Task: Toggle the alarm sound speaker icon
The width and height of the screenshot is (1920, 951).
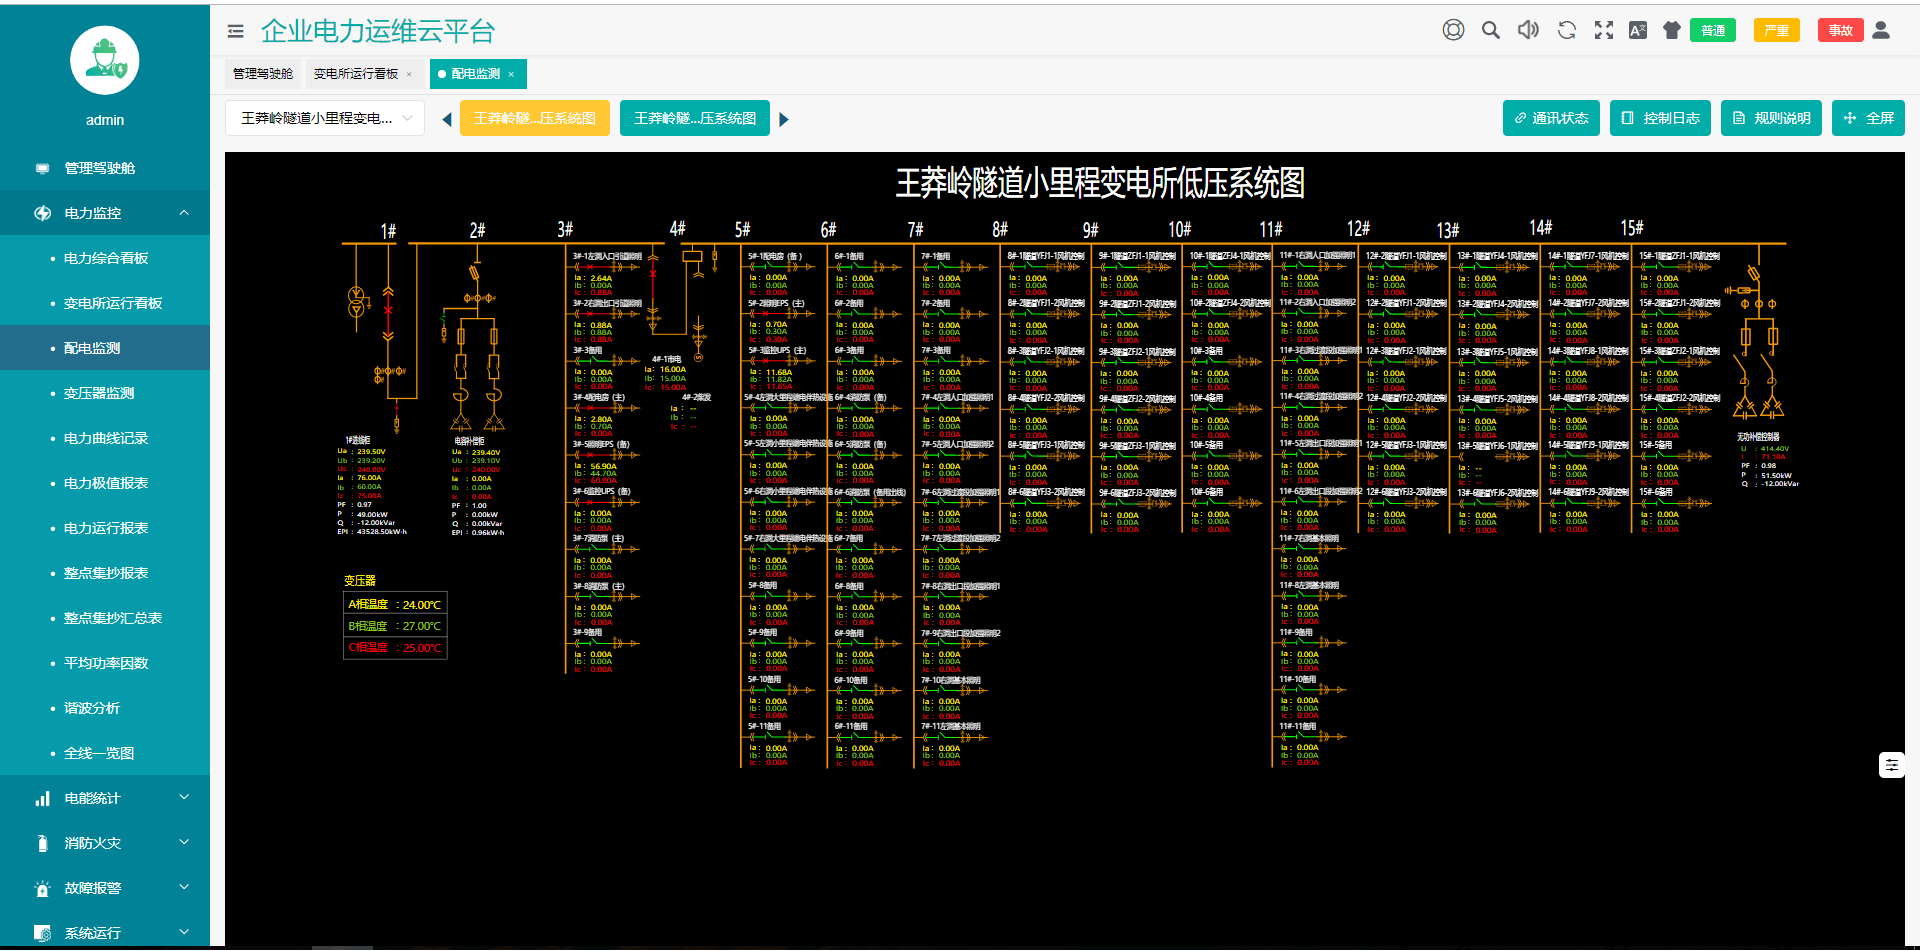Action: [1528, 30]
